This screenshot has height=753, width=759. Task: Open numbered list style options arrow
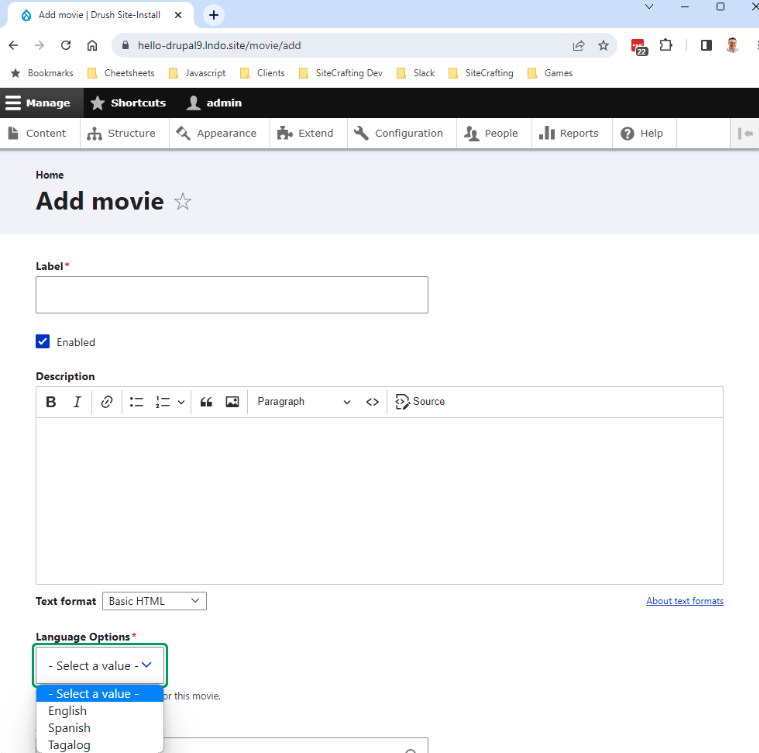point(181,402)
